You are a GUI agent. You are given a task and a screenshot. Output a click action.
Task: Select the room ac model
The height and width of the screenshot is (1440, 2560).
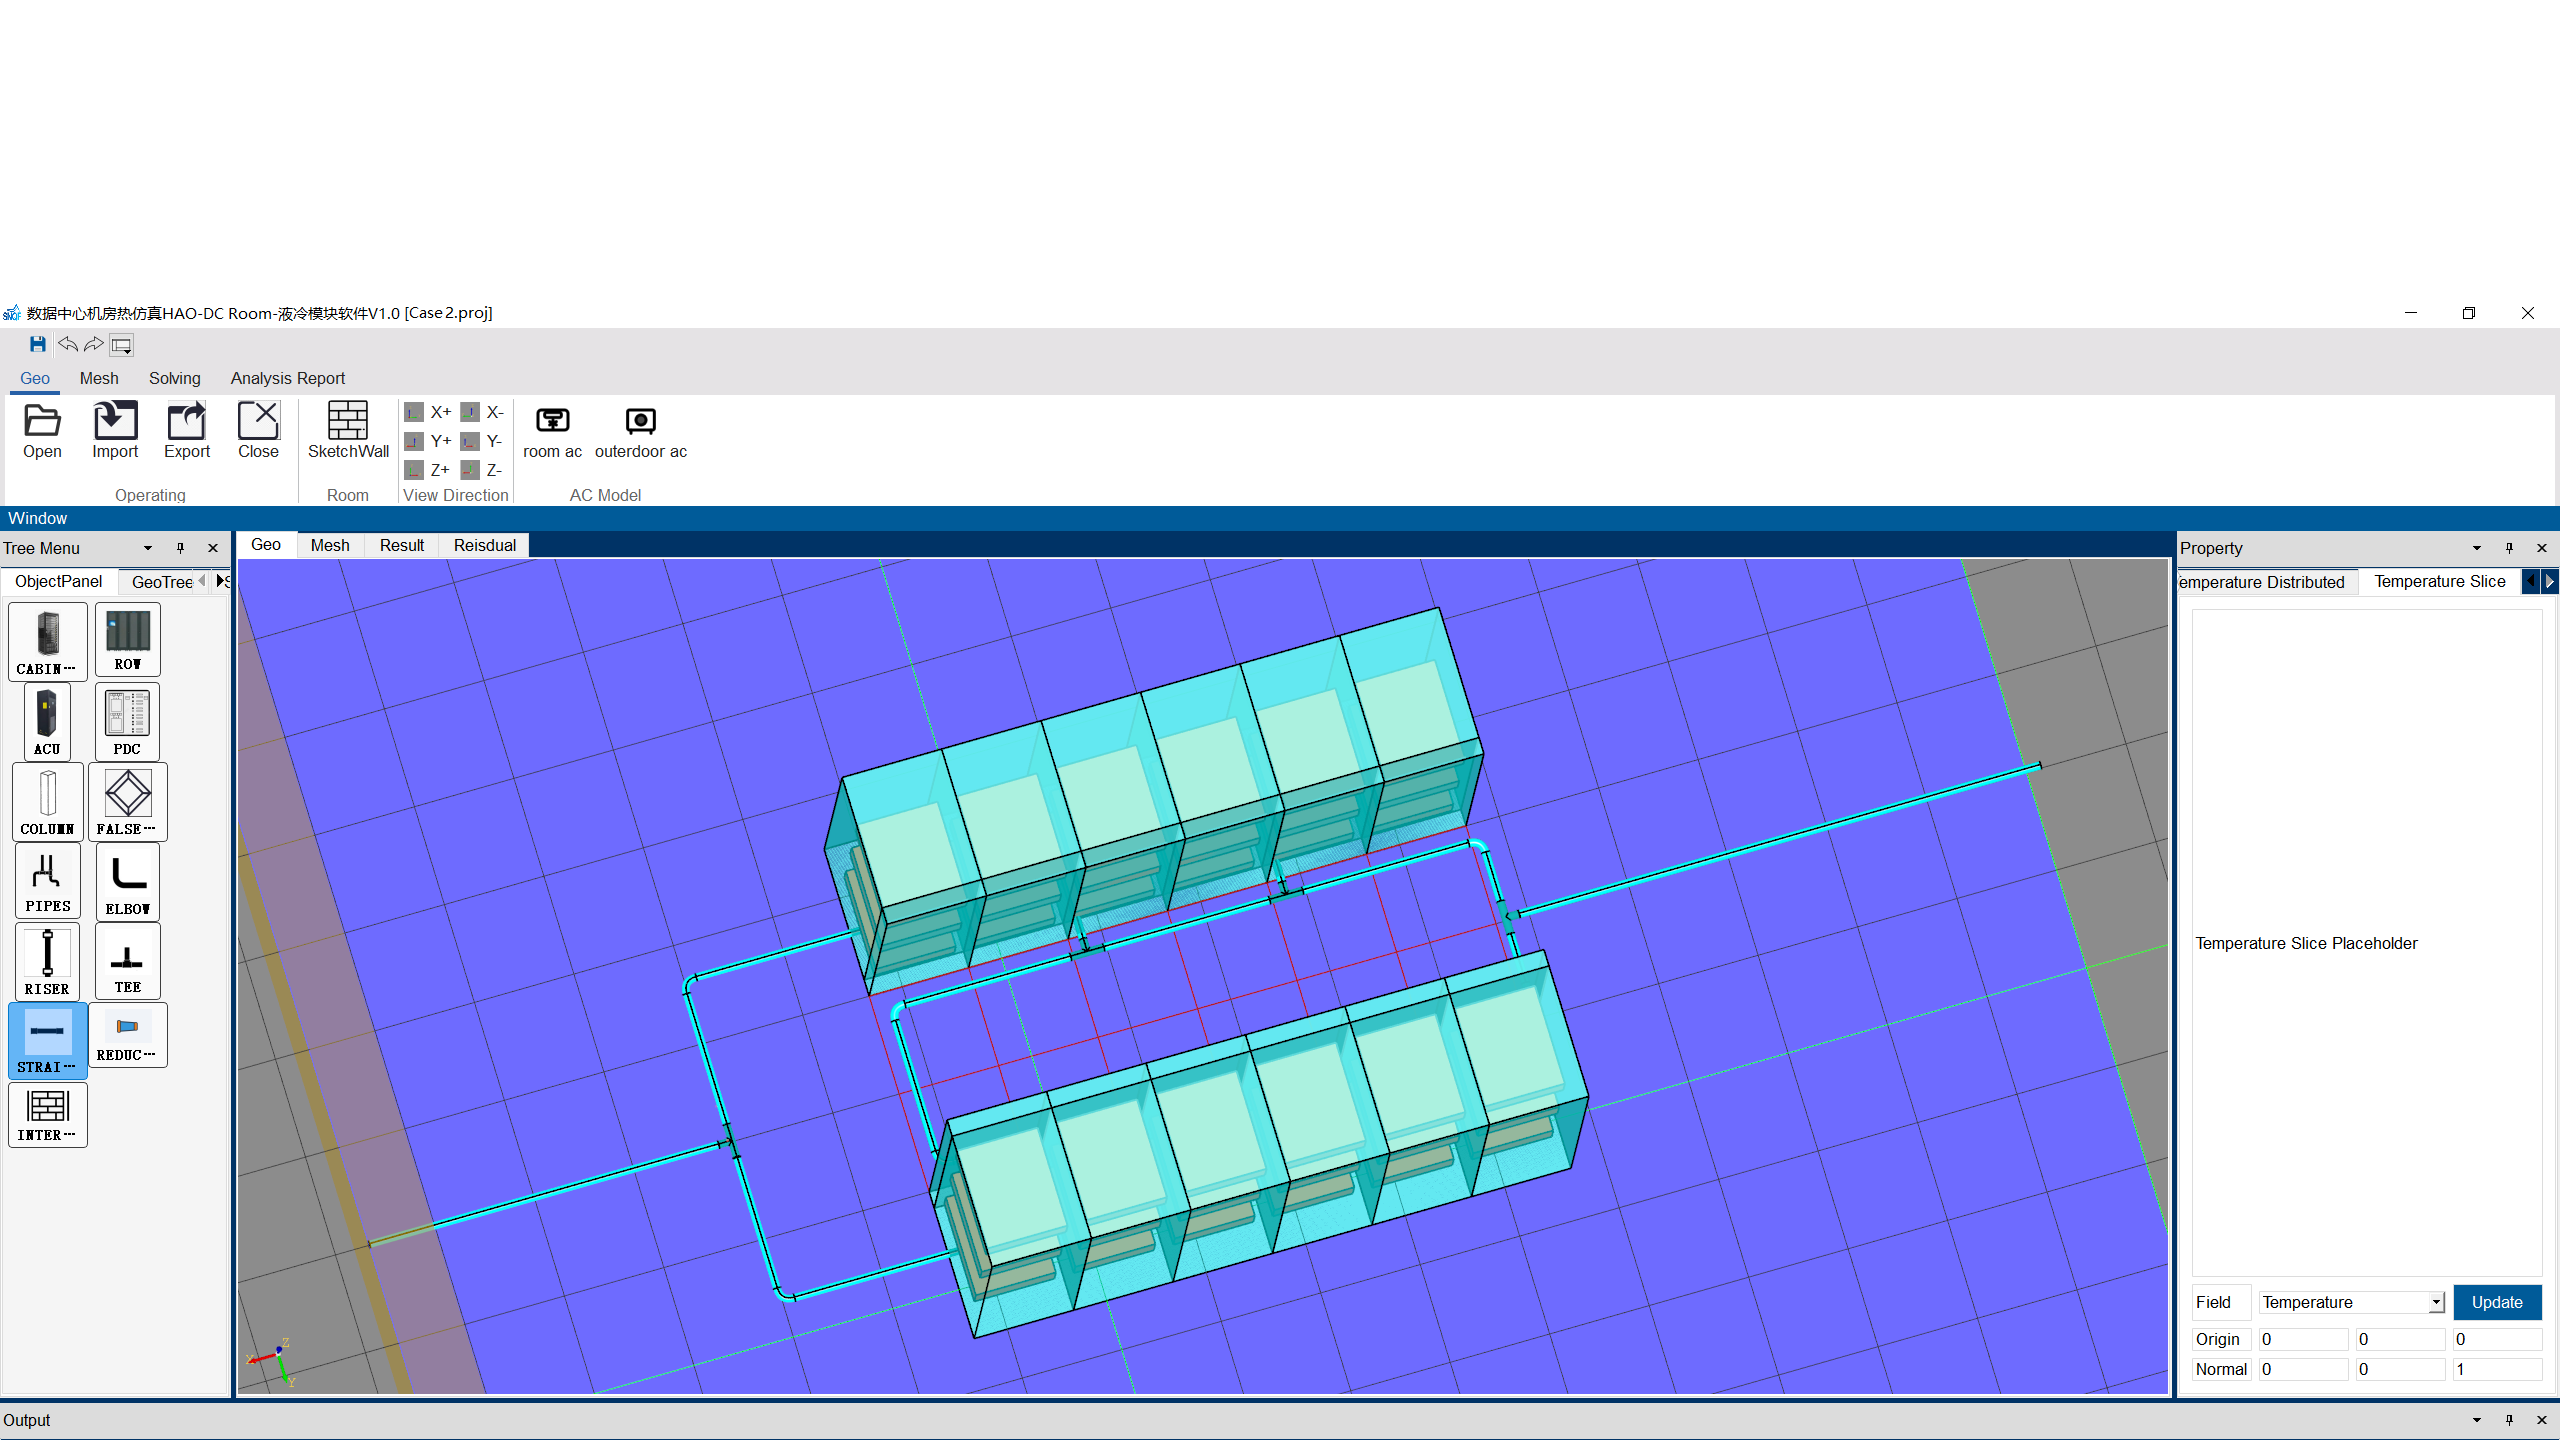click(x=552, y=431)
